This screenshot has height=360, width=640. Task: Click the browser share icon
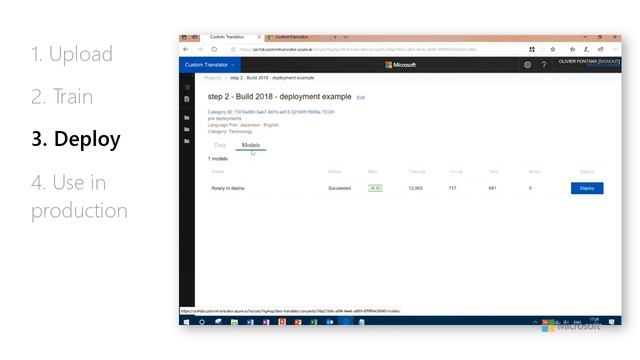tap(601, 49)
